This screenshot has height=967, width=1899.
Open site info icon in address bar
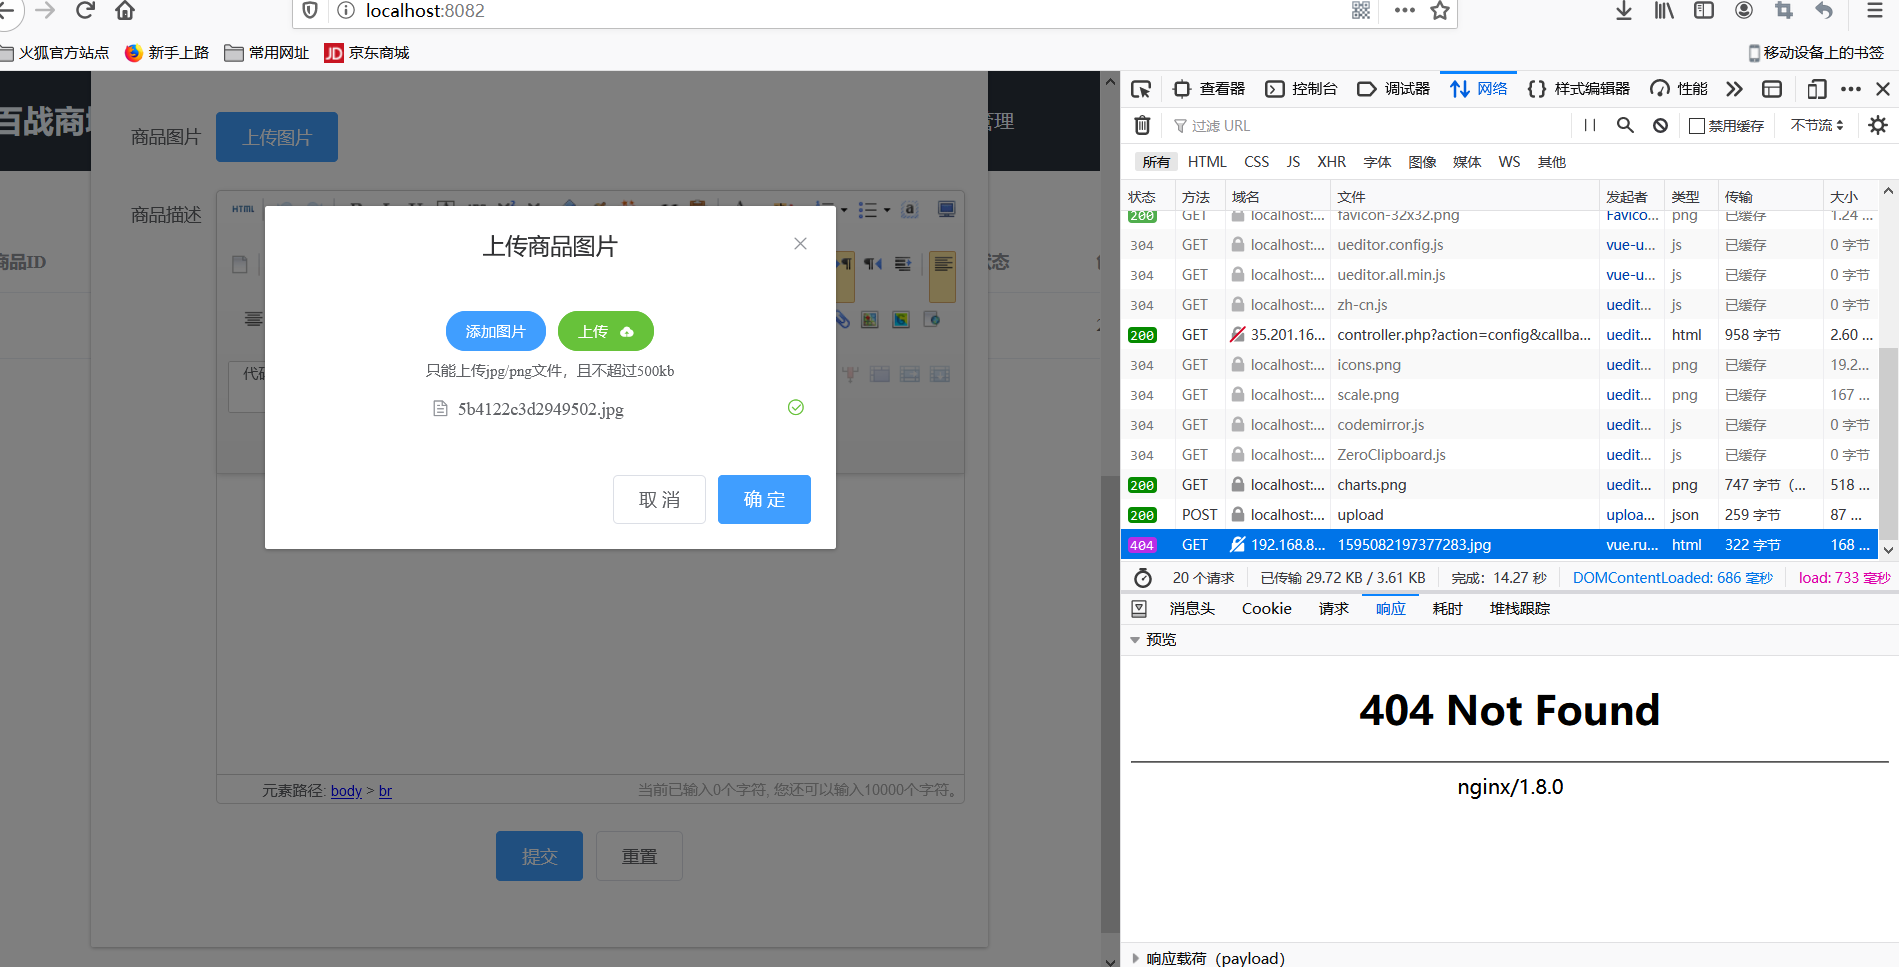click(346, 10)
